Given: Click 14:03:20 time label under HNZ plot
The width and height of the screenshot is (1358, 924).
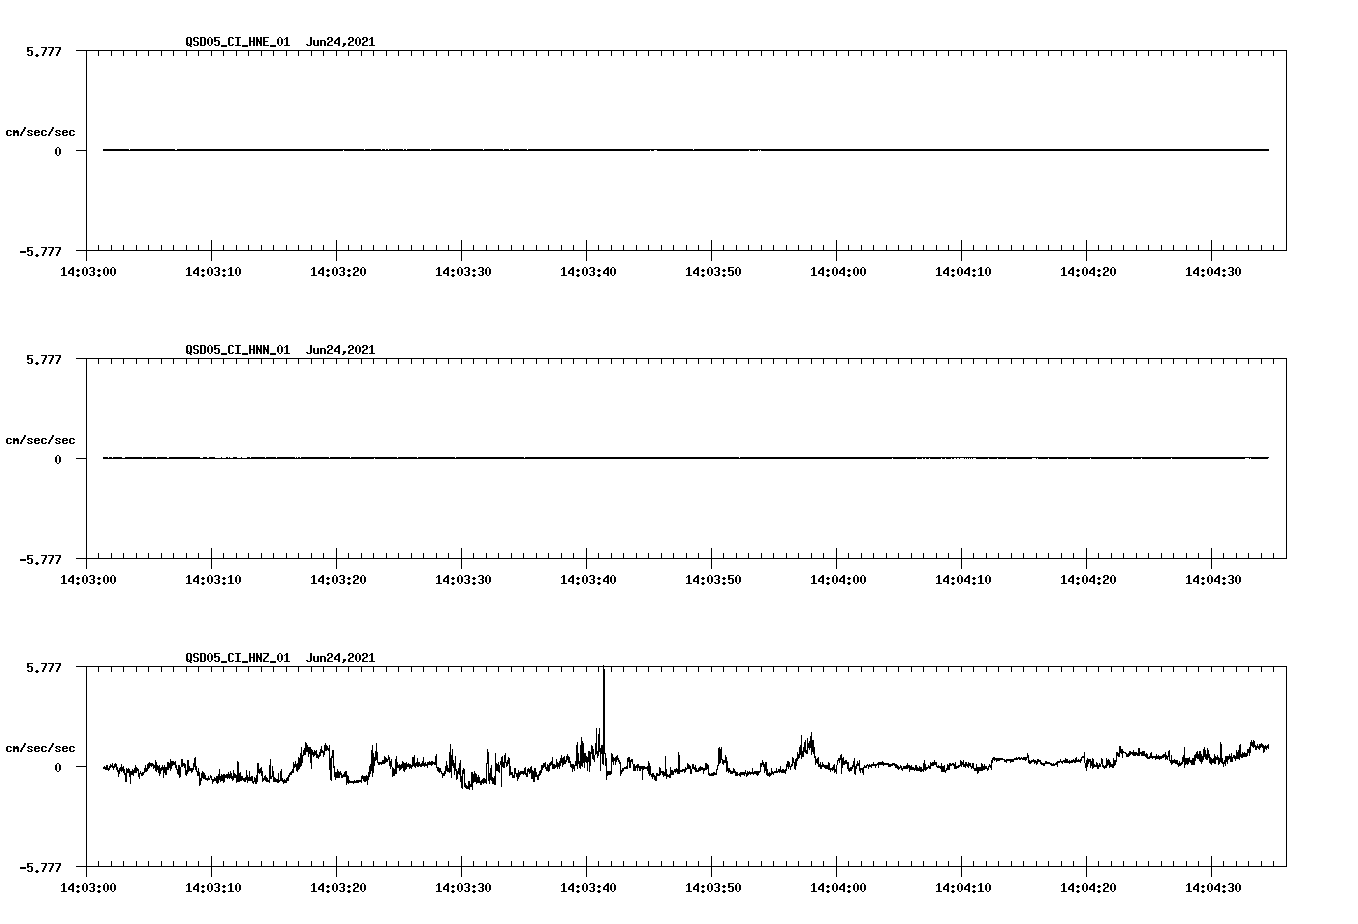Looking at the screenshot, I should click(x=338, y=888).
